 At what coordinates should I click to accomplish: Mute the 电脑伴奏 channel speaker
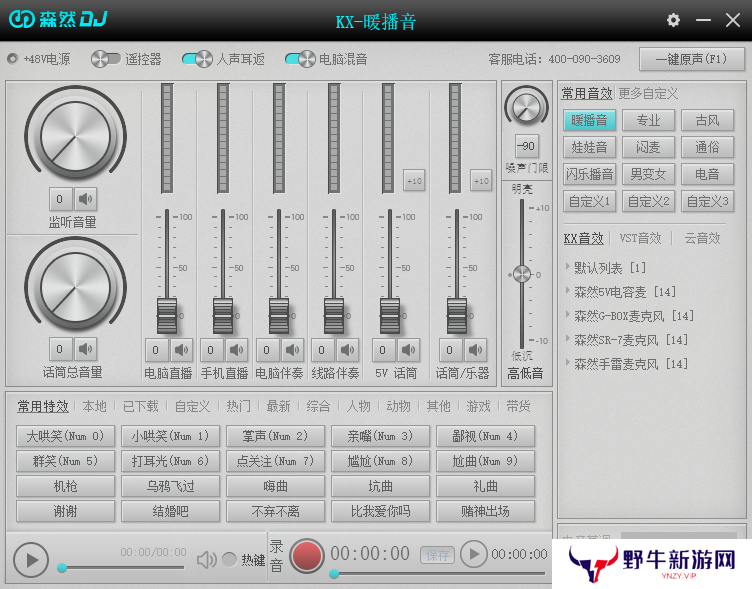pyautogui.click(x=293, y=350)
